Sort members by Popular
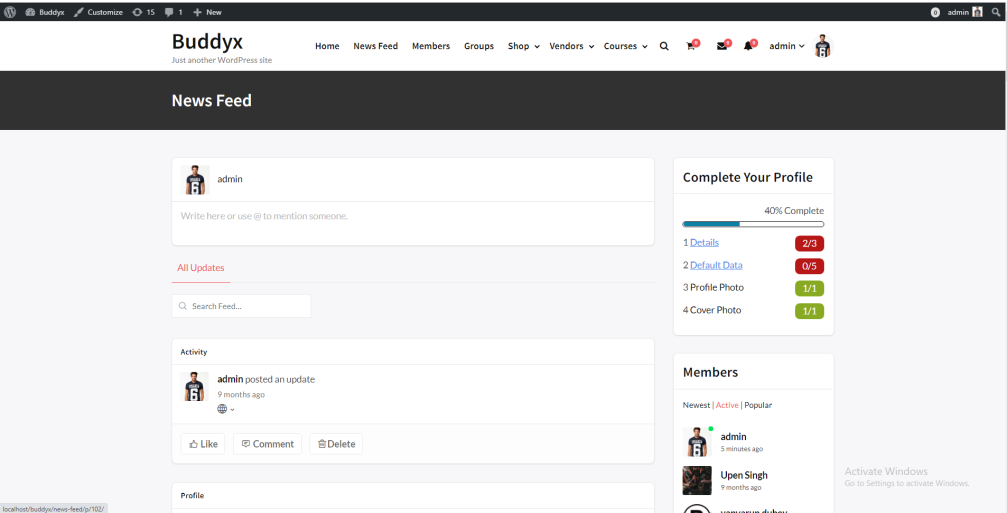This screenshot has width=1007, height=513. (758, 405)
